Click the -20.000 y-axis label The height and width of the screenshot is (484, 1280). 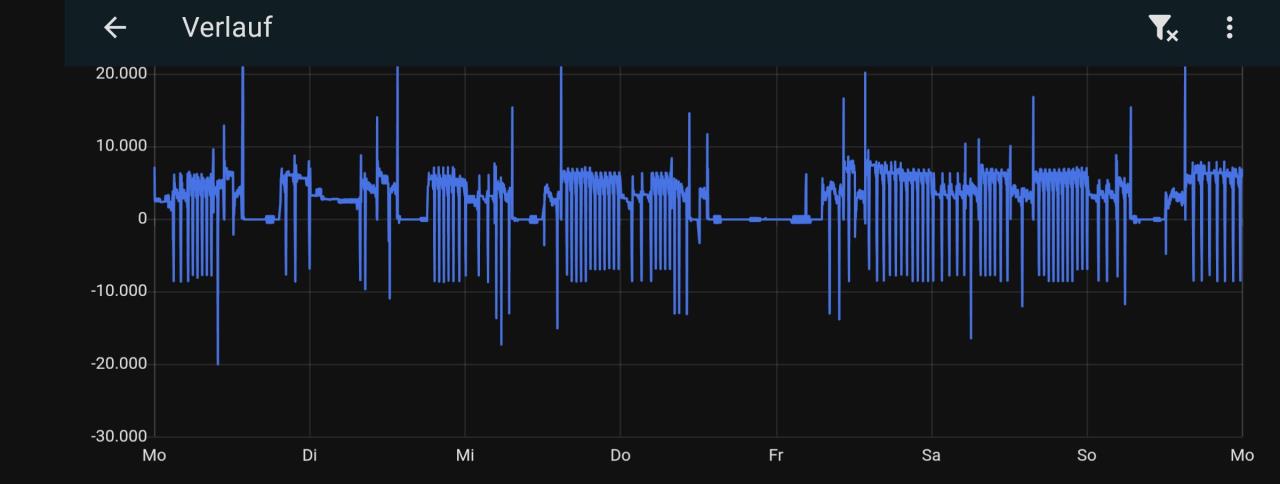click(x=117, y=364)
